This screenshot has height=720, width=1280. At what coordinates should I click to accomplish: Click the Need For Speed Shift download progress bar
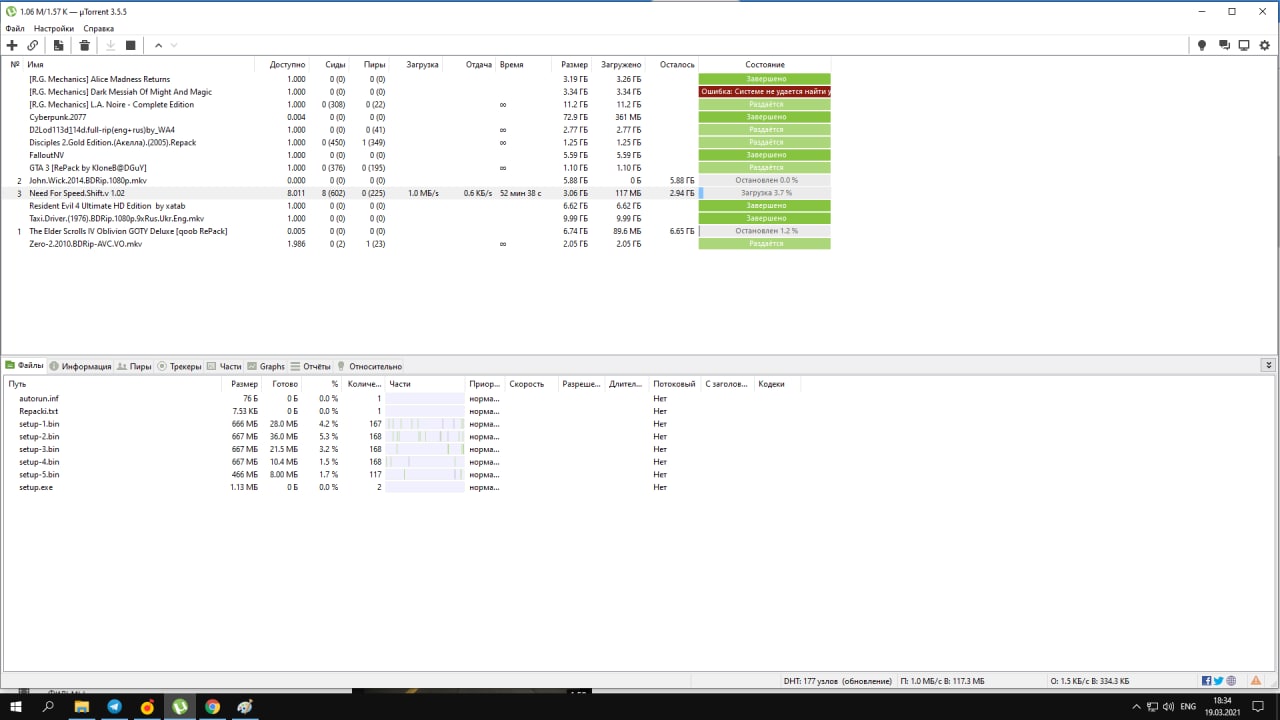(764, 193)
